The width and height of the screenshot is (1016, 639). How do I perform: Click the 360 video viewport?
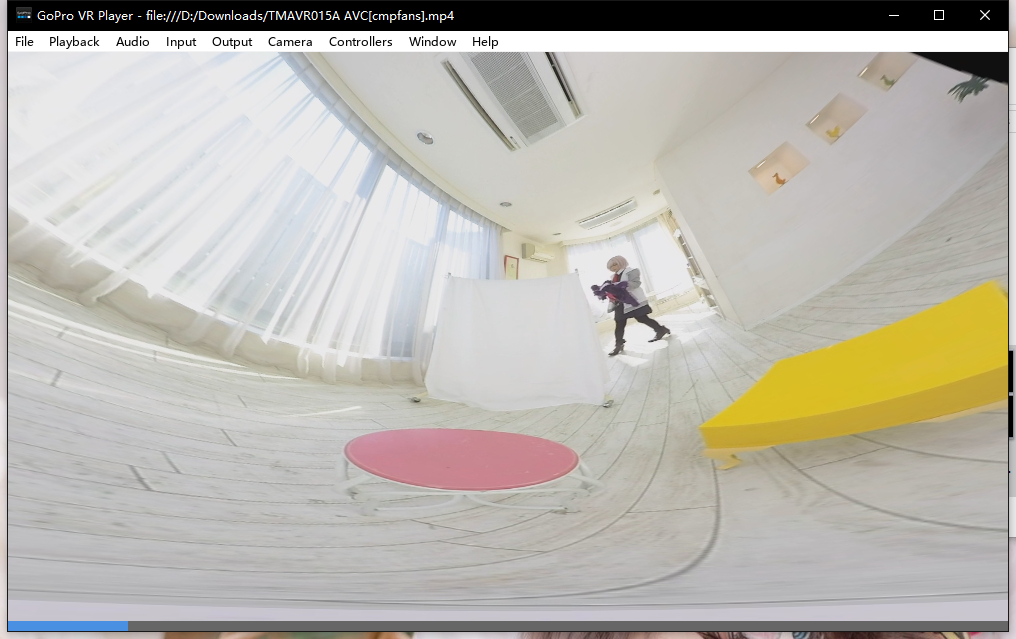coord(508,336)
